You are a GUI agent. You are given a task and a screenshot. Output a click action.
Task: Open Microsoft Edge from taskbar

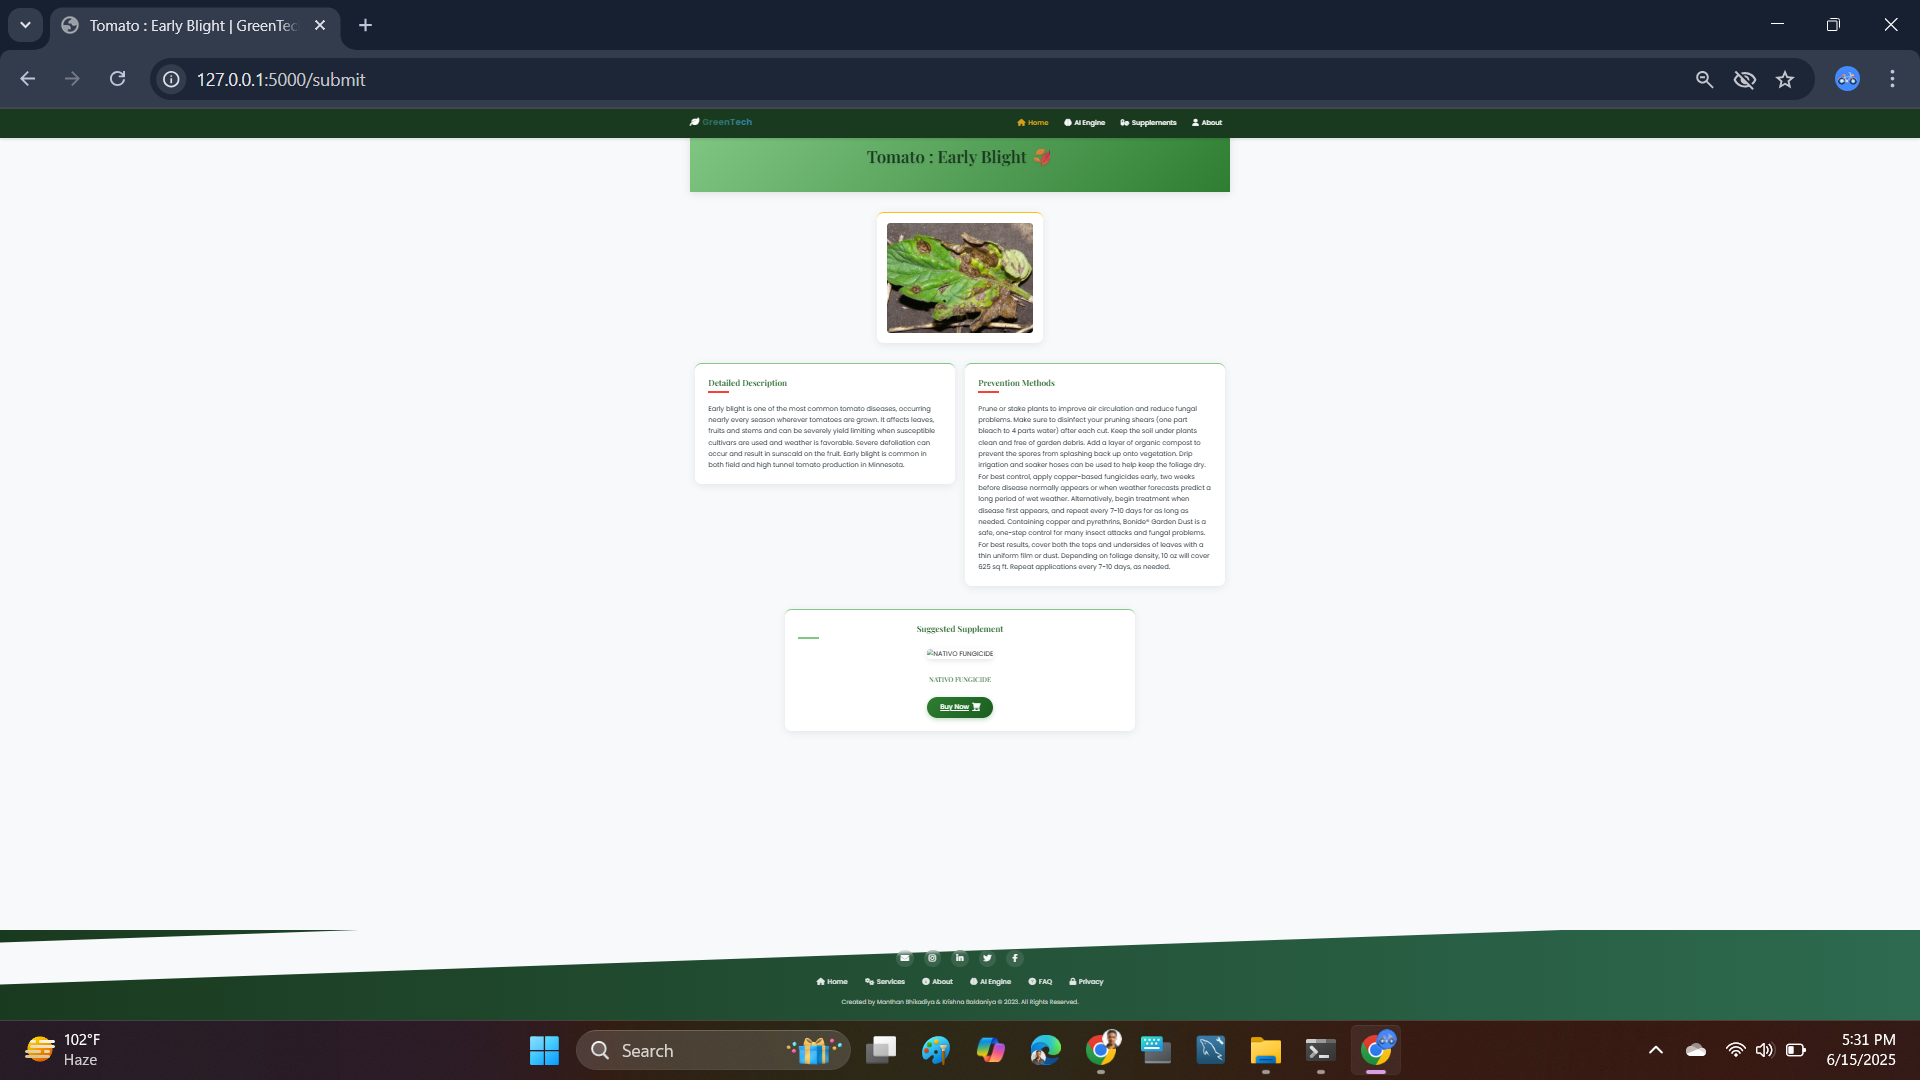coord(1045,1050)
